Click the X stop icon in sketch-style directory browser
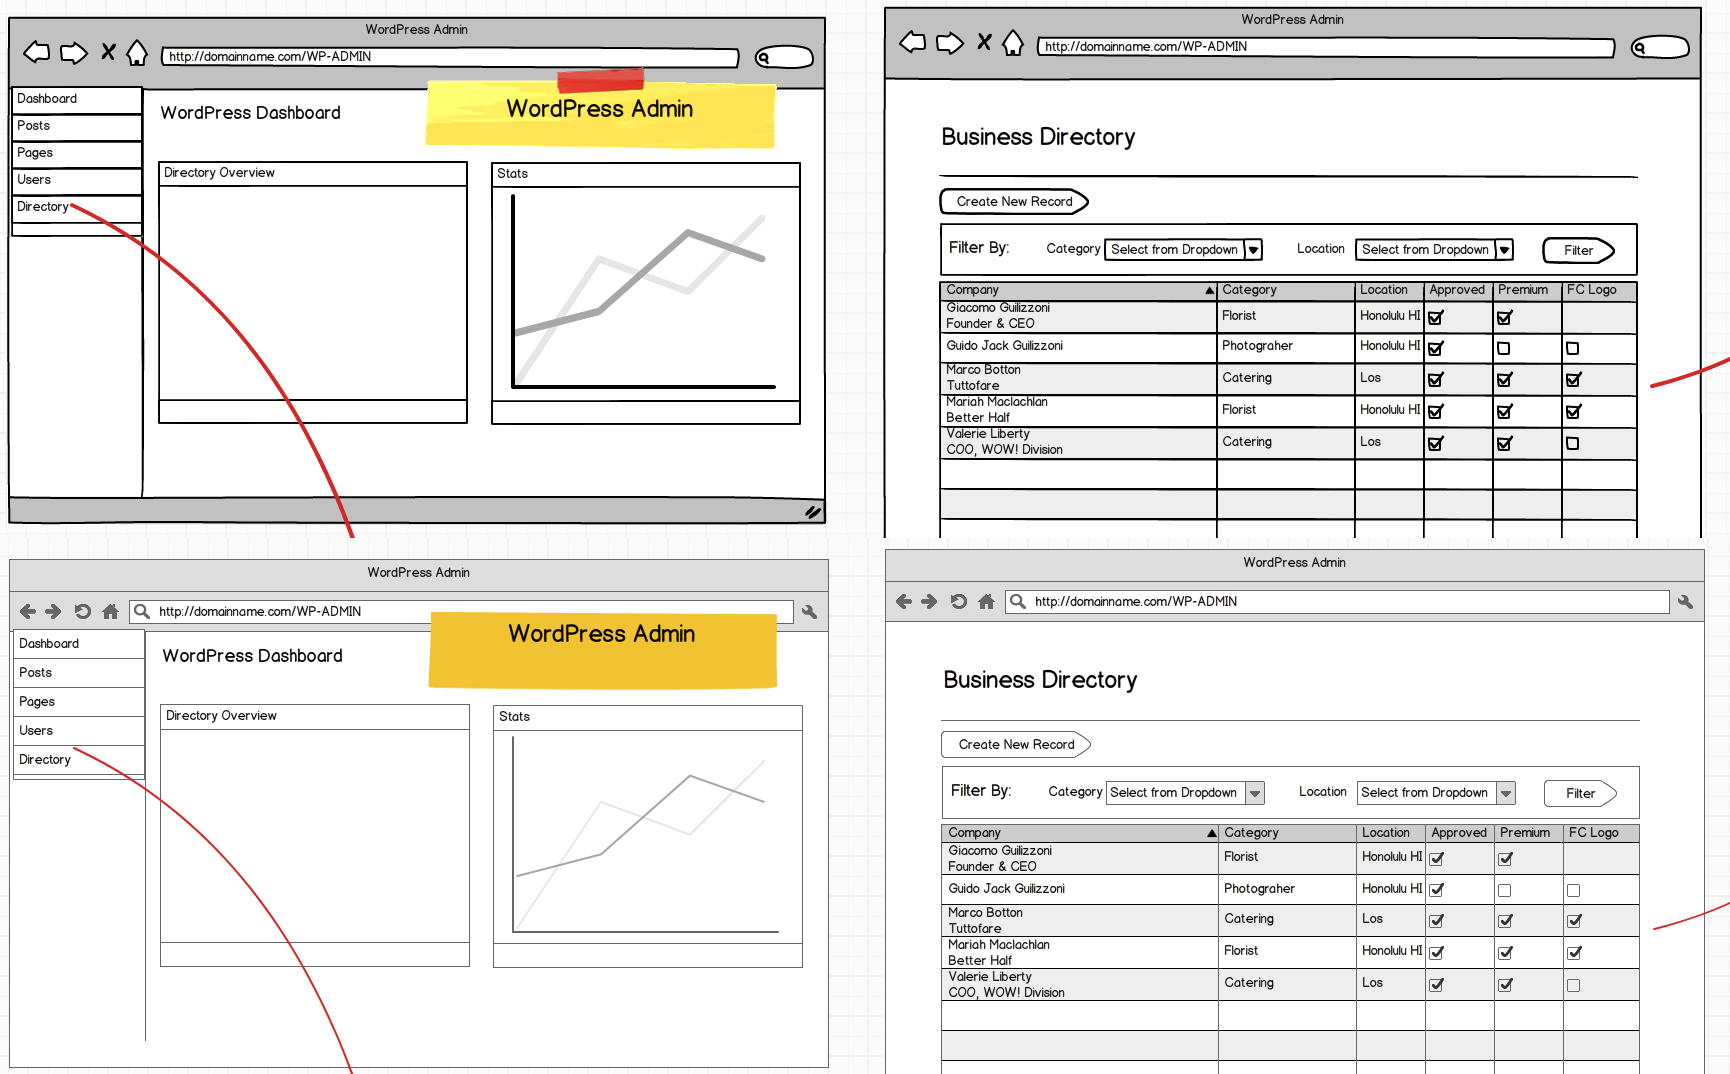This screenshot has height=1074, width=1730. coord(984,42)
